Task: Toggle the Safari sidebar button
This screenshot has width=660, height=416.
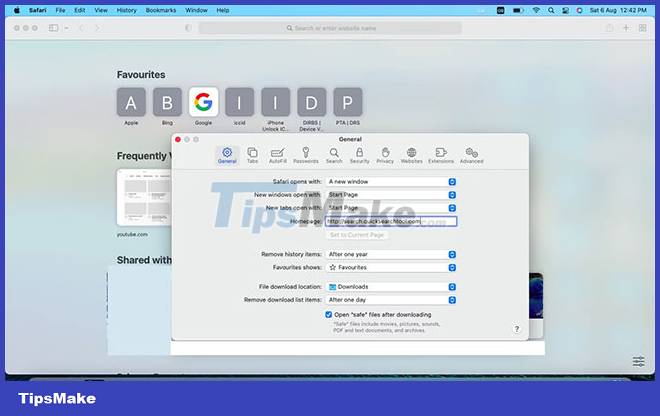Action: [x=53, y=28]
